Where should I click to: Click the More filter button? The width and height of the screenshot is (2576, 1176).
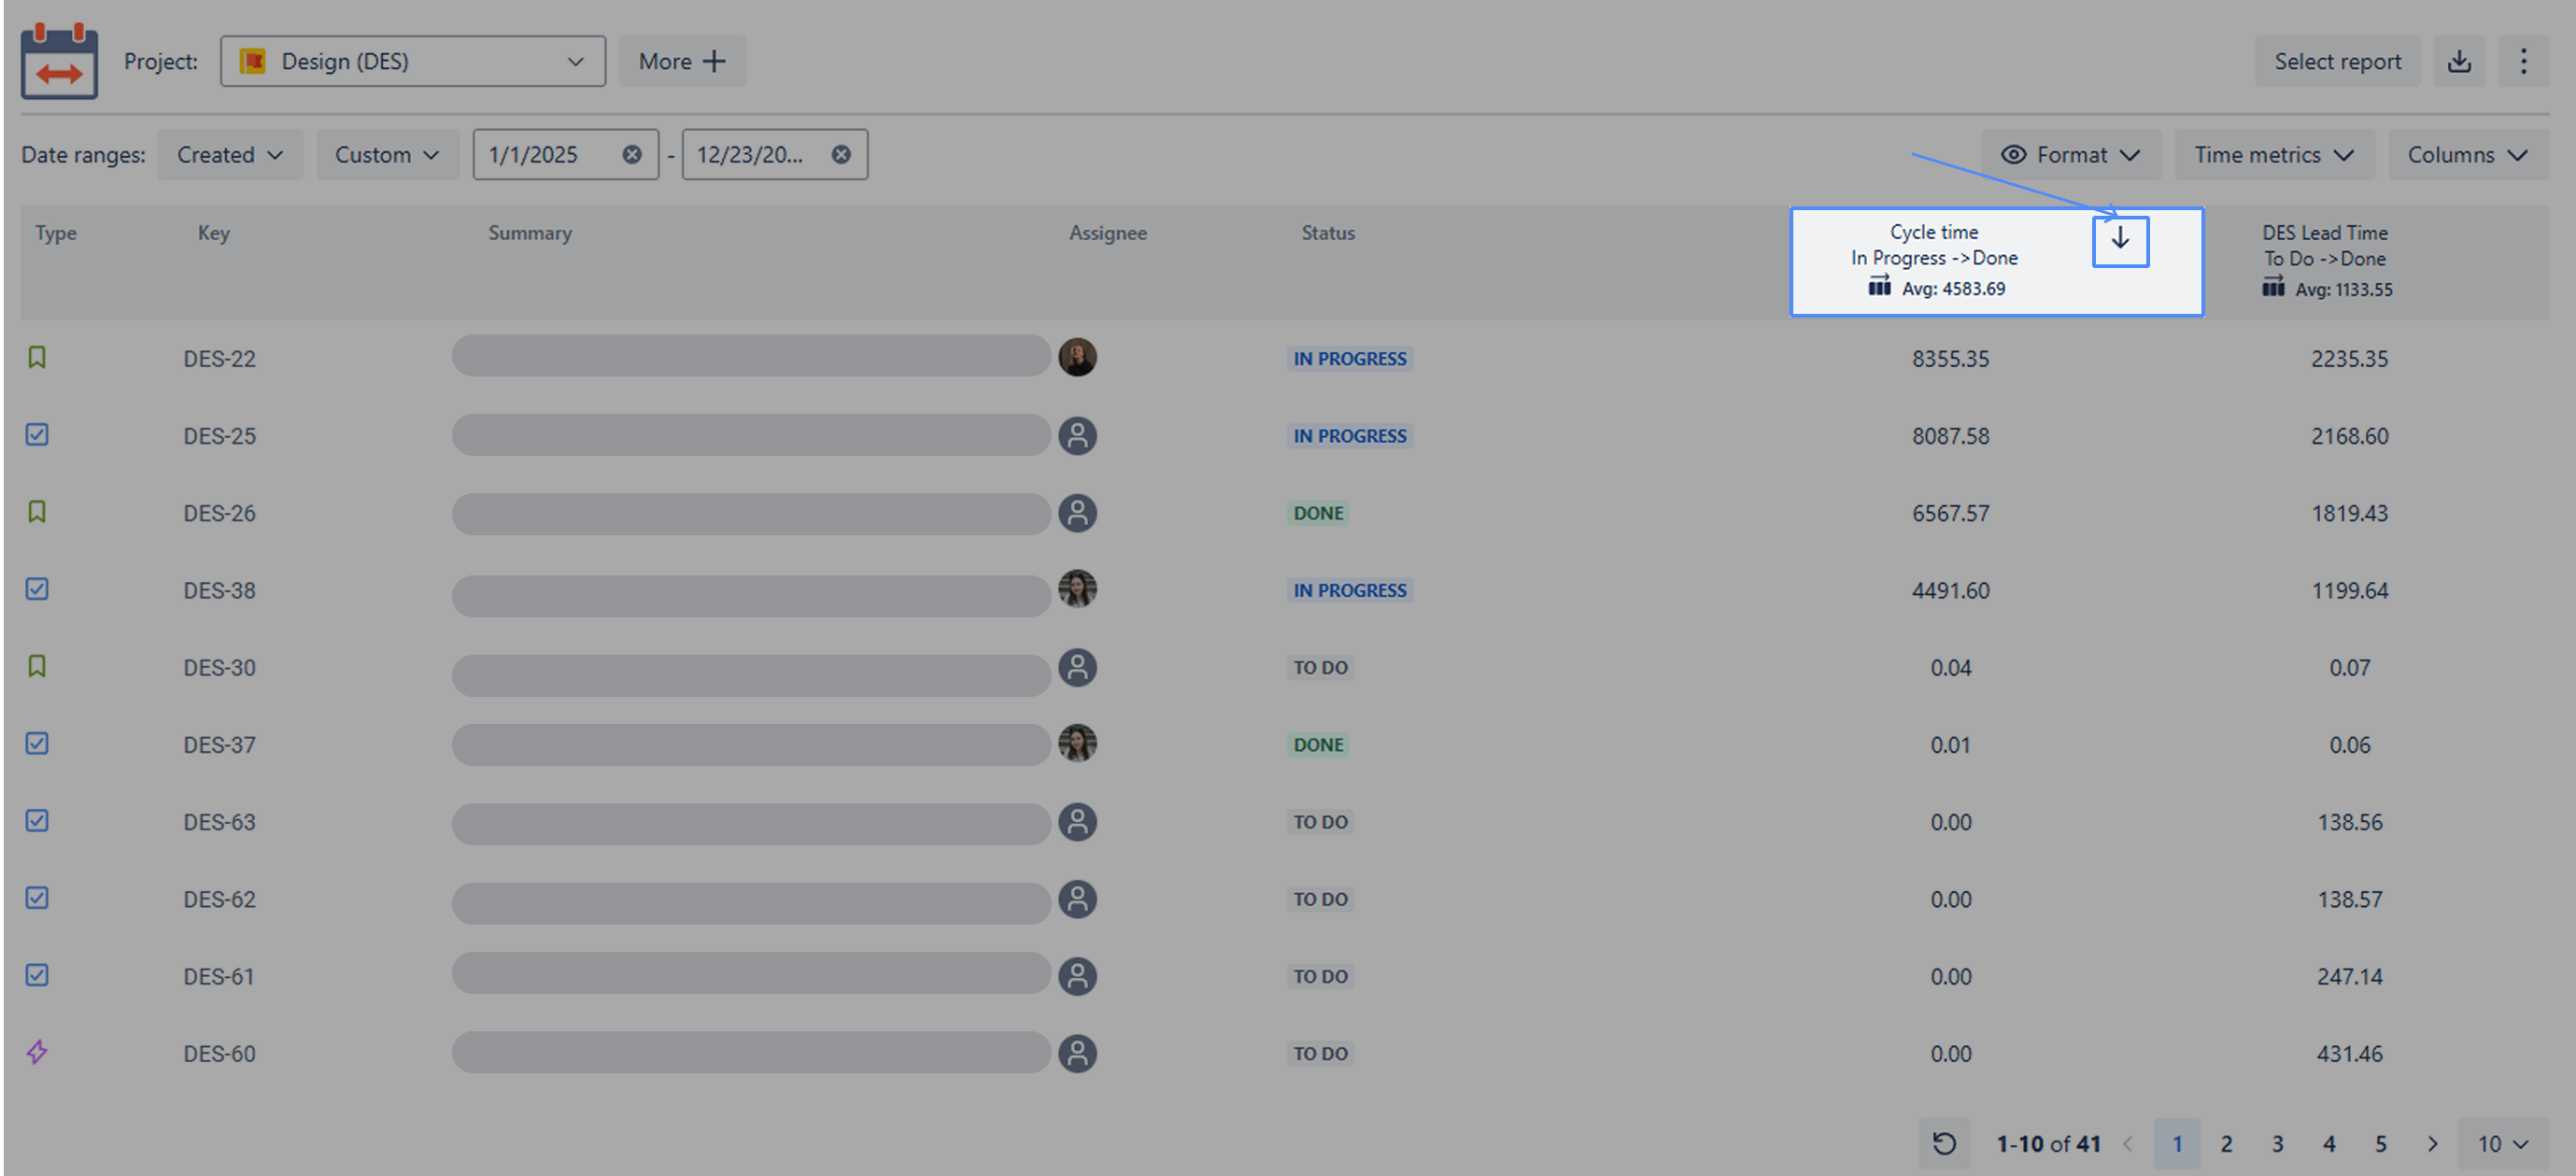[x=682, y=62]
